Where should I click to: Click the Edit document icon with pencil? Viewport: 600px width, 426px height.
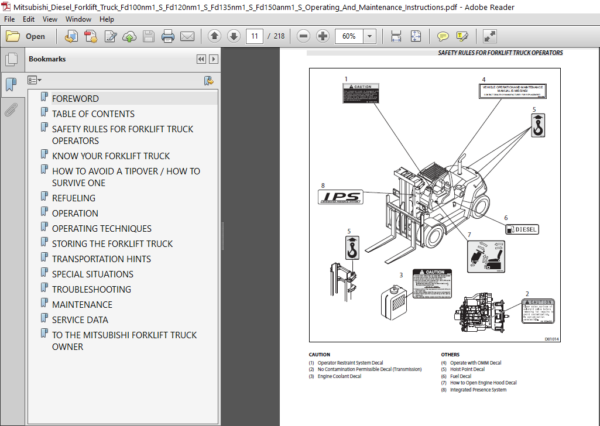110,36
